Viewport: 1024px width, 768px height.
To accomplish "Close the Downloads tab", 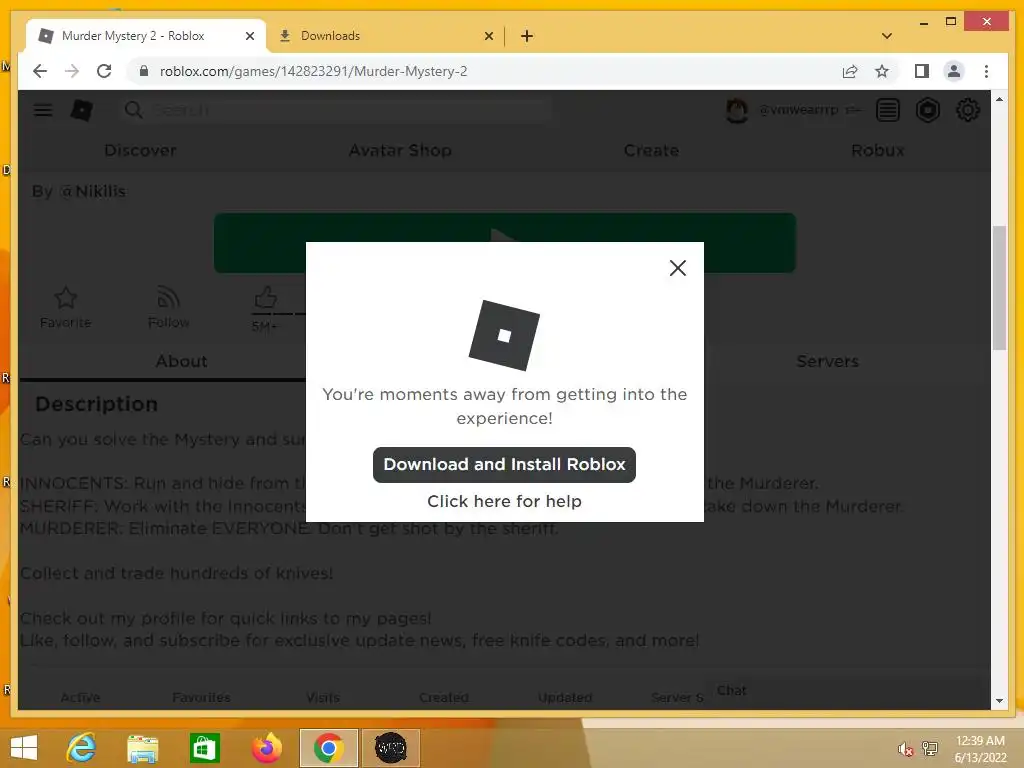I will pos(488,36).
